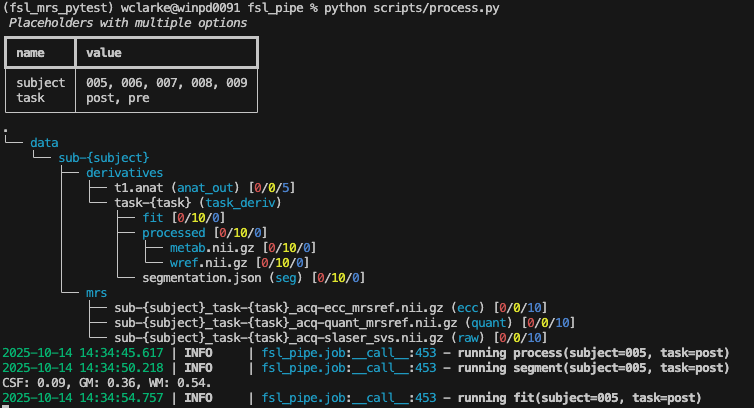
Task: Select the acq-slaser_svs.nii.gz raw file line
Action: 284,337
